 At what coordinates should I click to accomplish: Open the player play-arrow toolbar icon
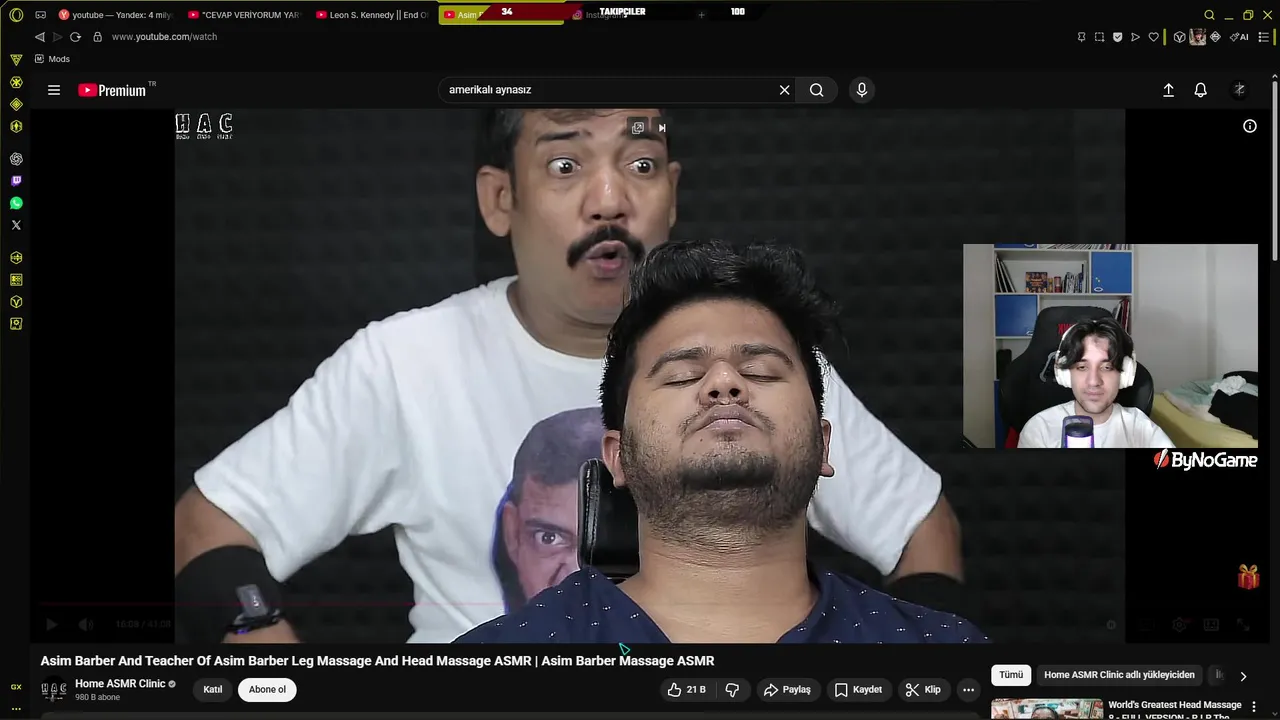point(1135,37)
